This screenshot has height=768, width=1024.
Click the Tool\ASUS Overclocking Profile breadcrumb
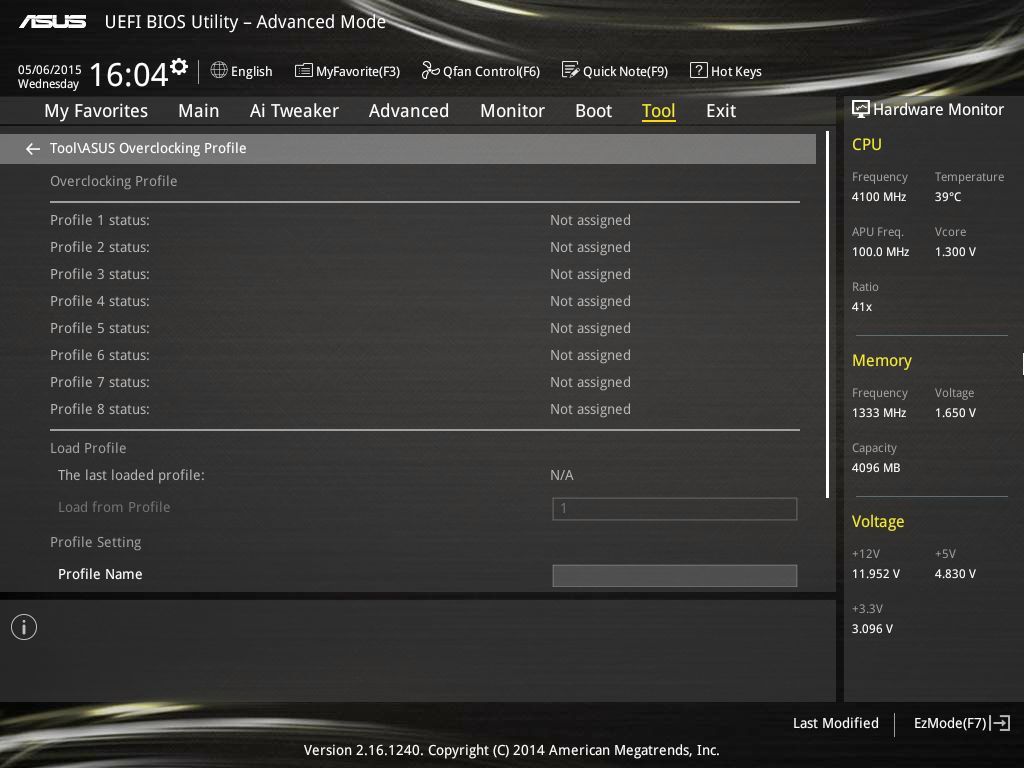148,148
